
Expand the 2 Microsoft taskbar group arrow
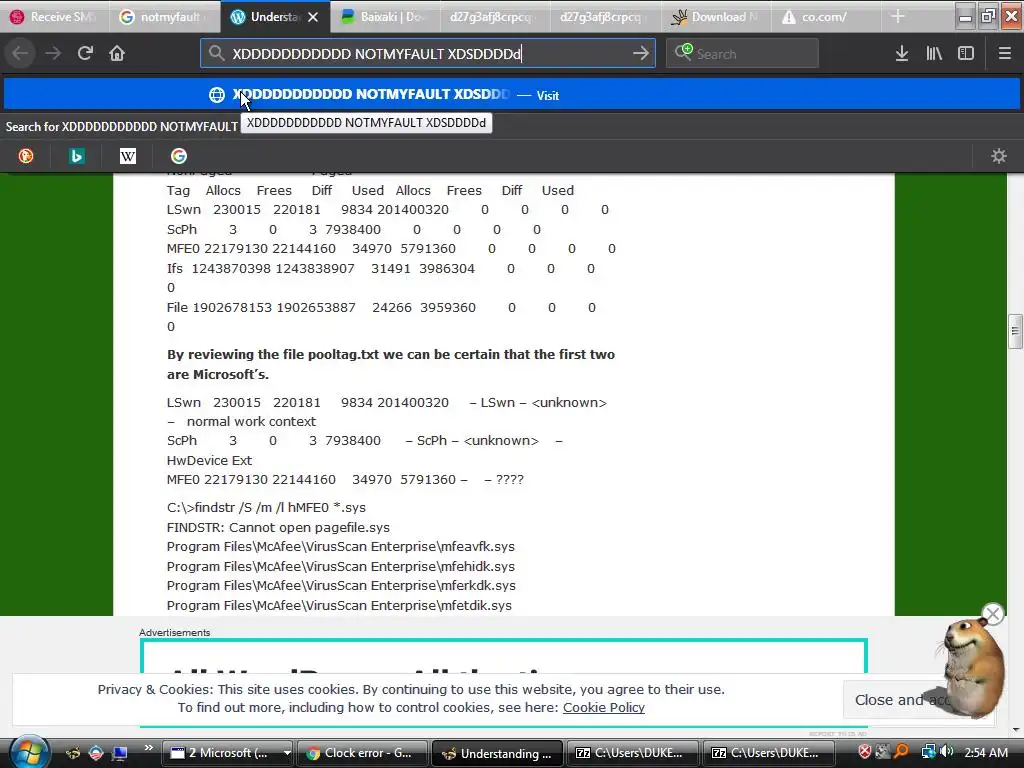tap(286, 753)
